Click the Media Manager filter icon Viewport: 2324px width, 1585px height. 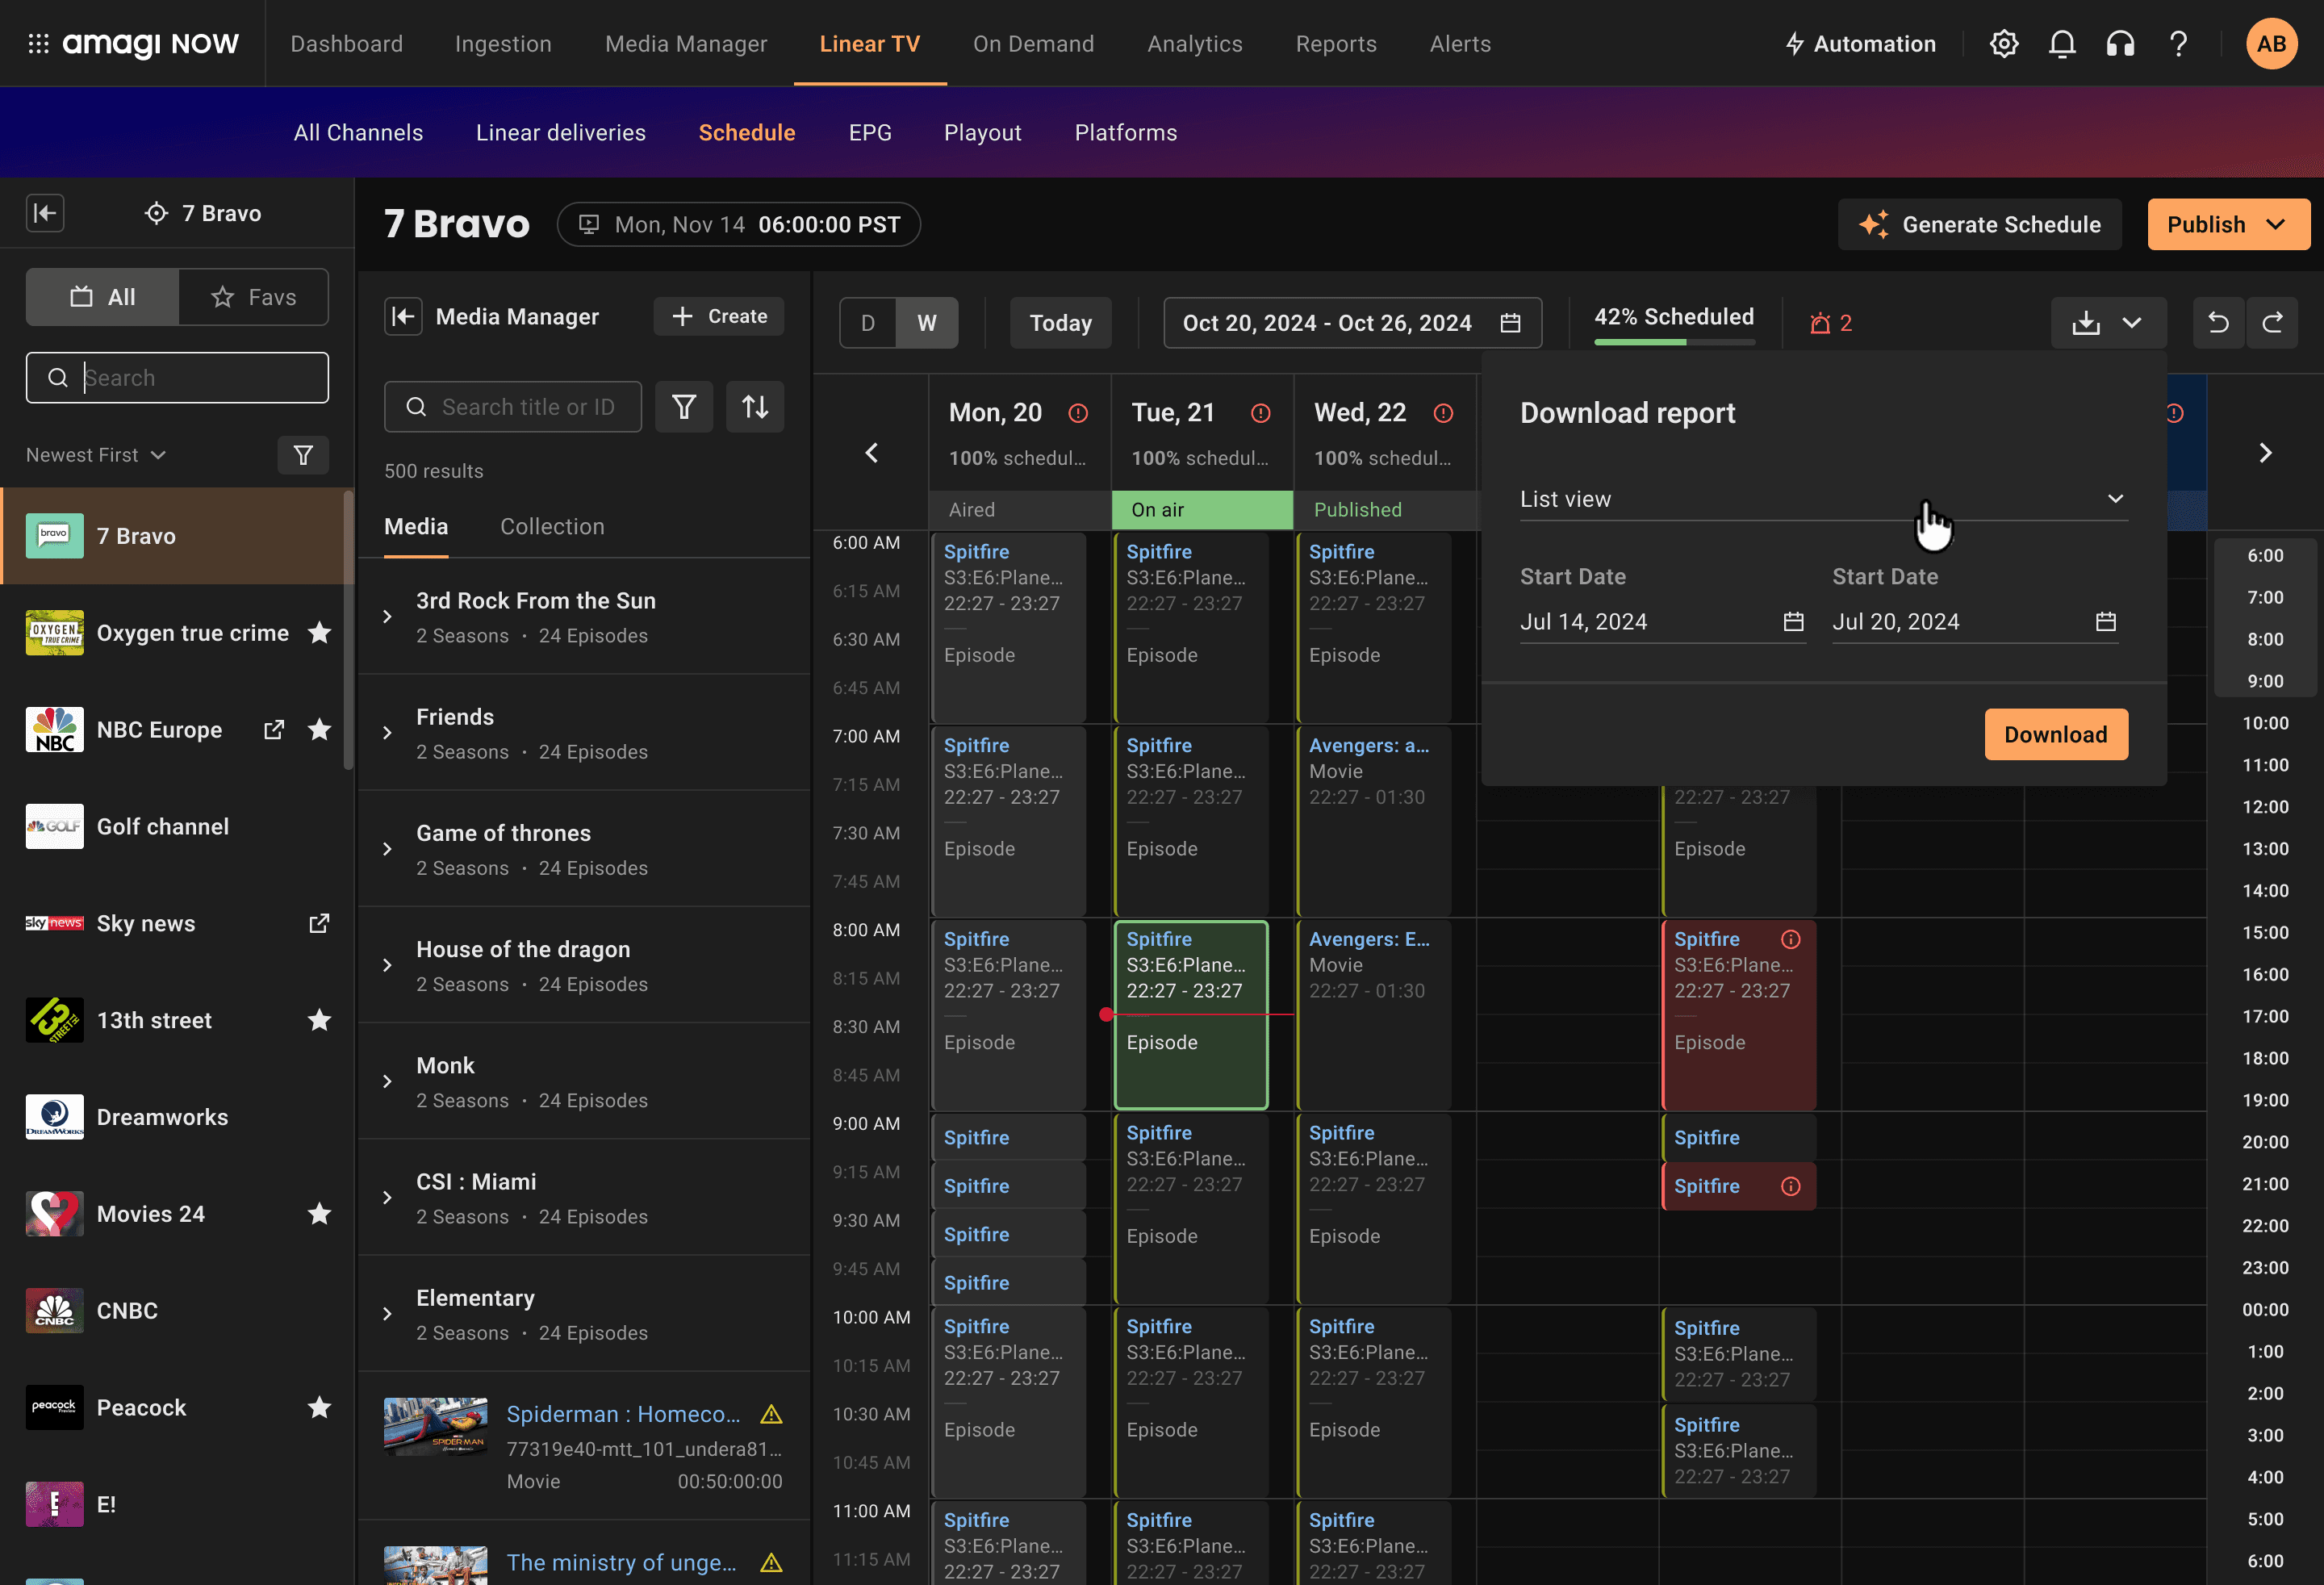pyautogui.click(x=683, y=406)
